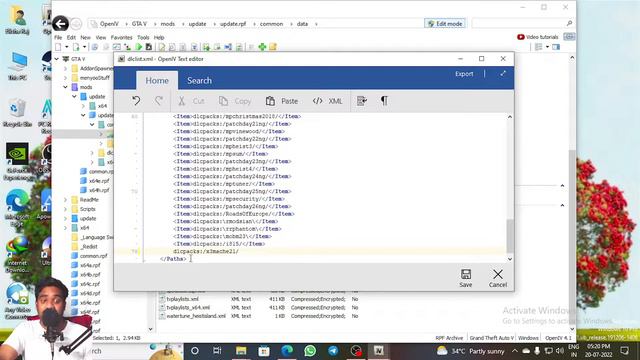Click the editor scrollbar down arrow
The height and width of the screenshot is (360, 640).
(x=510, y=259)
